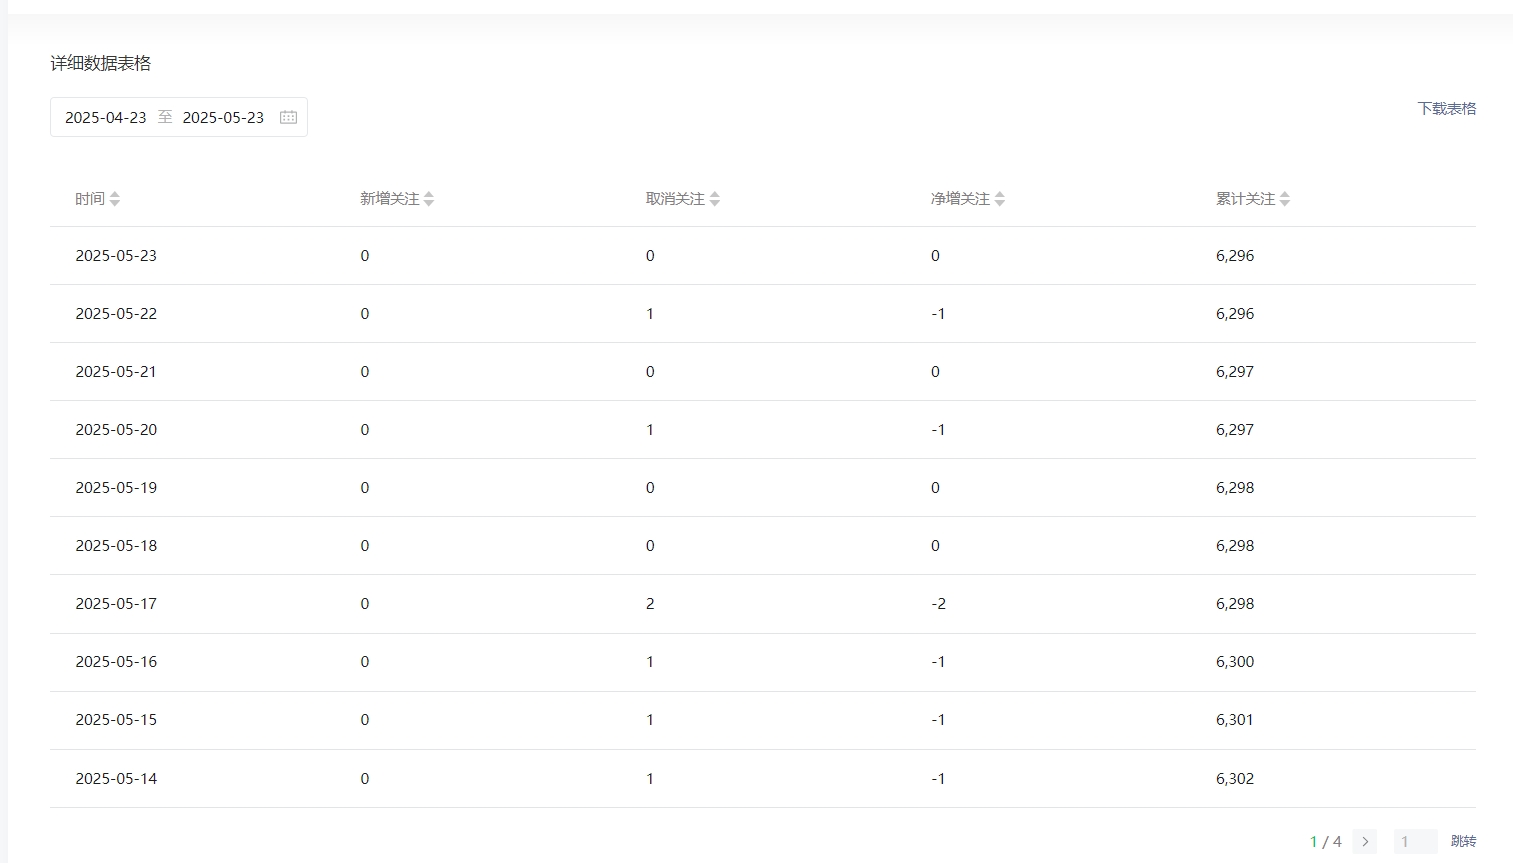
Task: Select the 2025-05-19 date cell
Action: click(x=116, y=488)
